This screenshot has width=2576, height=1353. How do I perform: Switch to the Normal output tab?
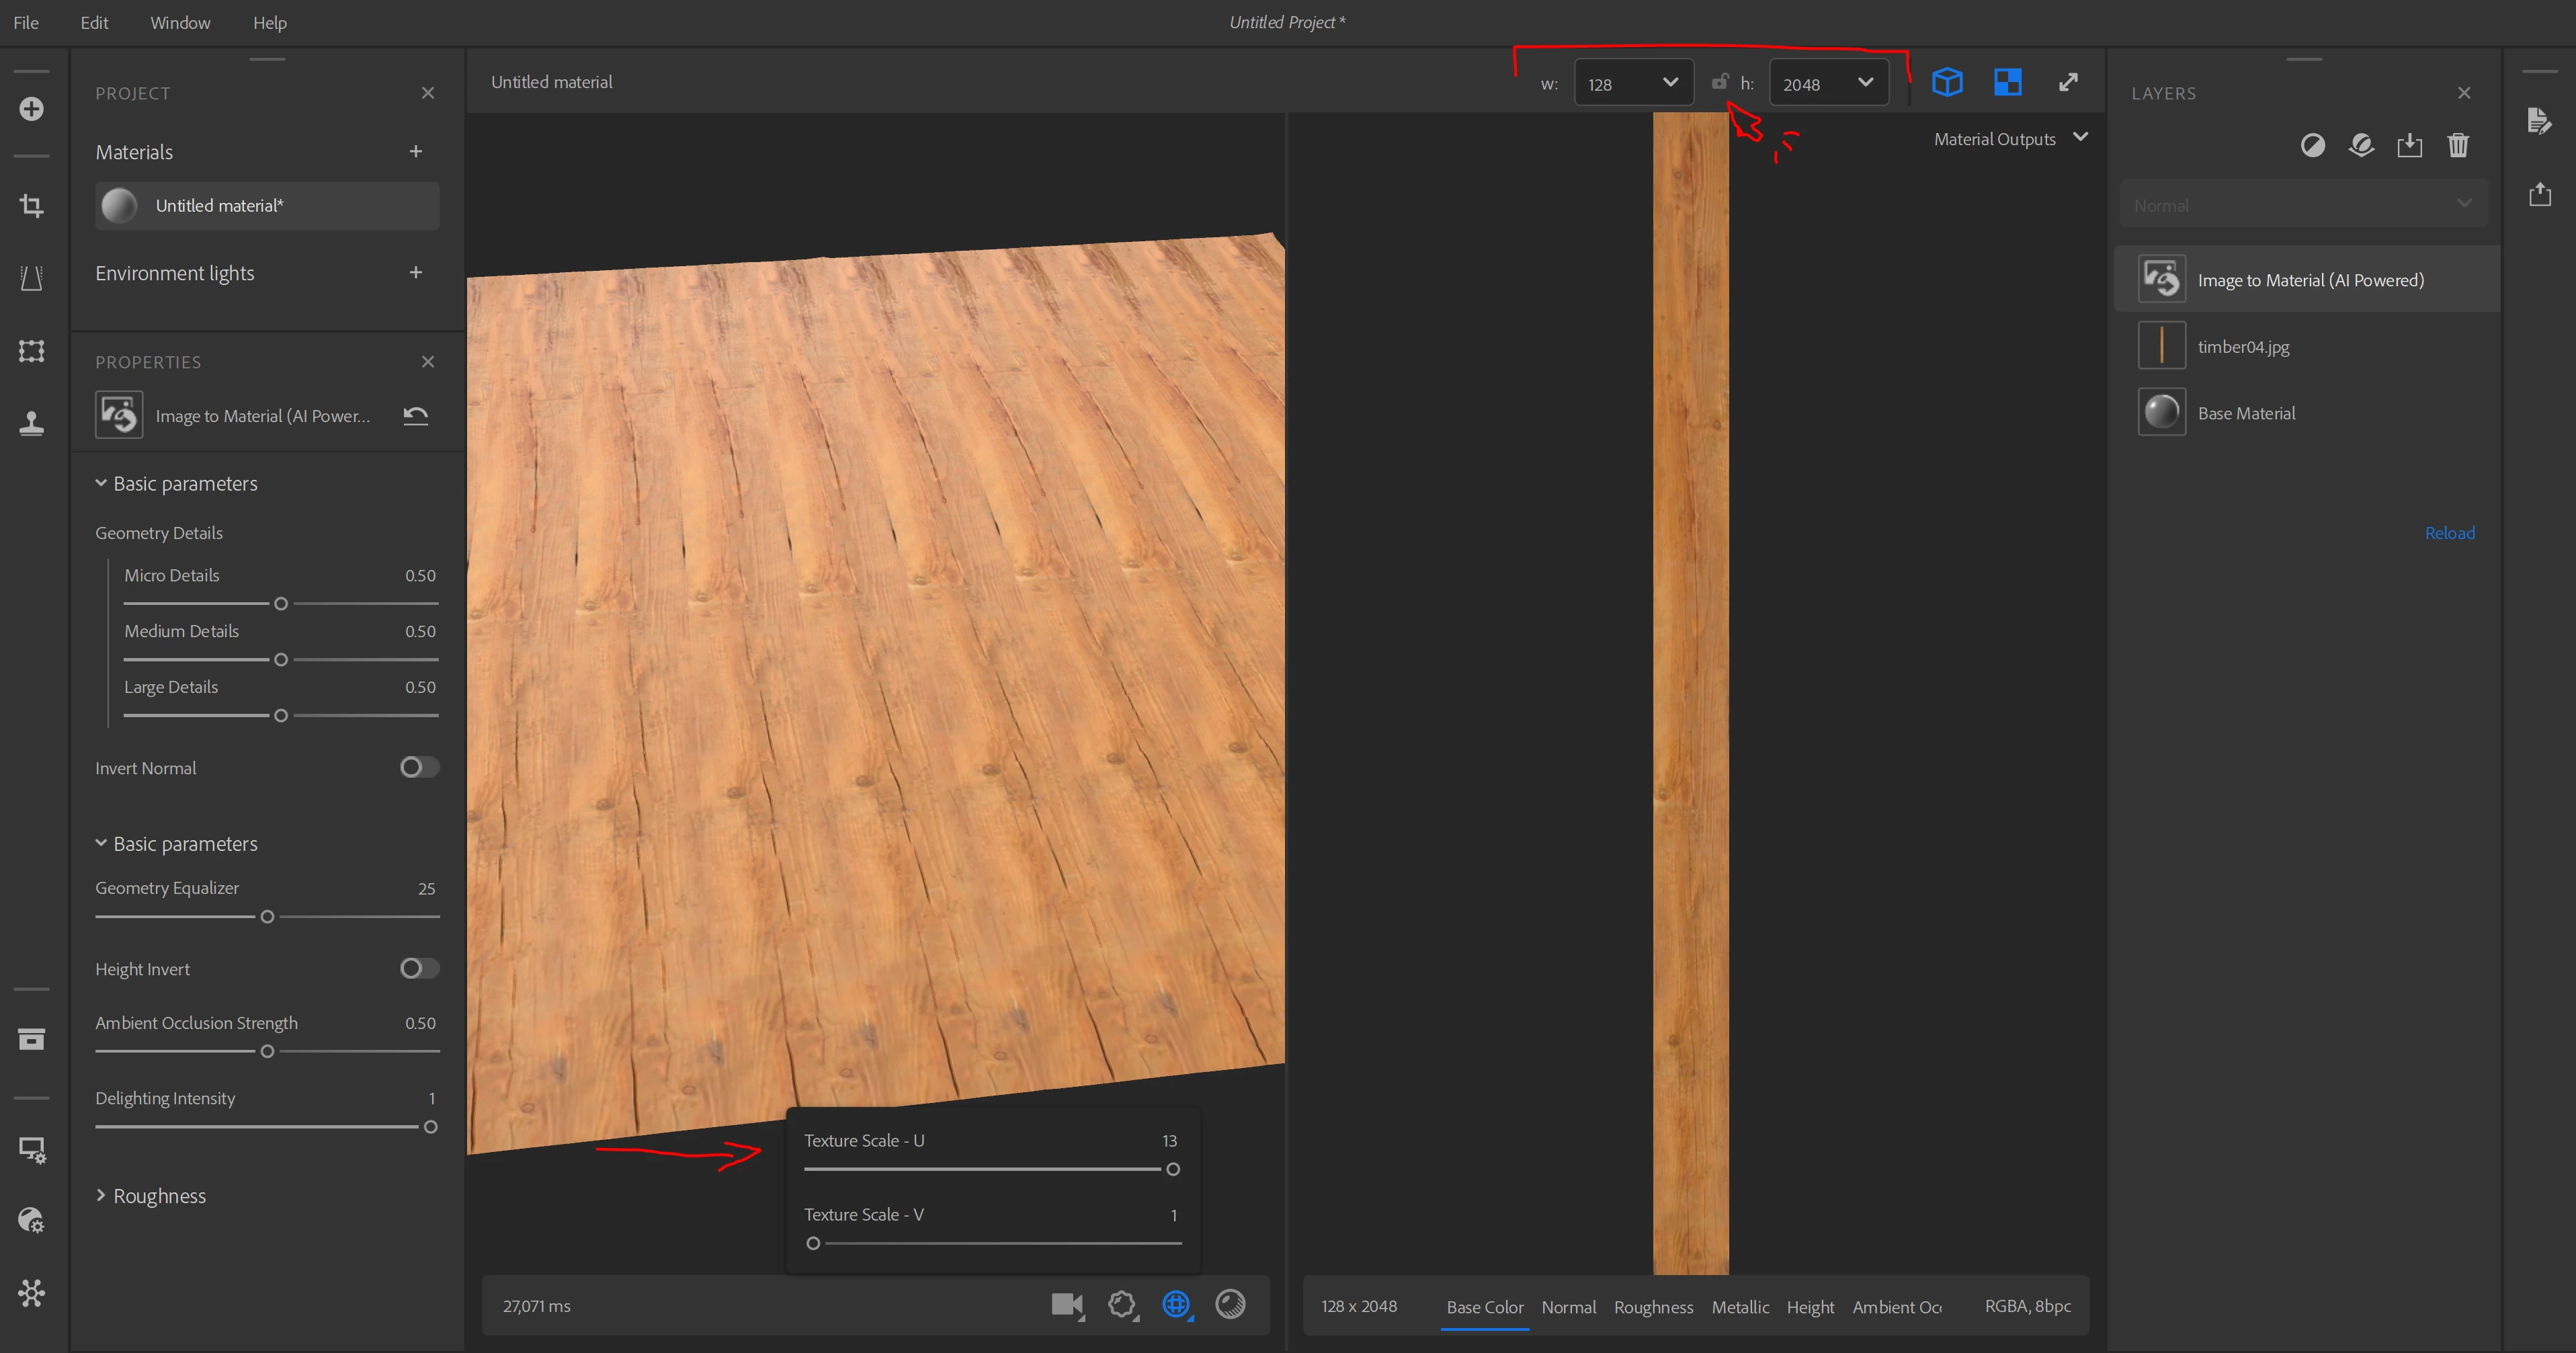pos(1568,1307)
